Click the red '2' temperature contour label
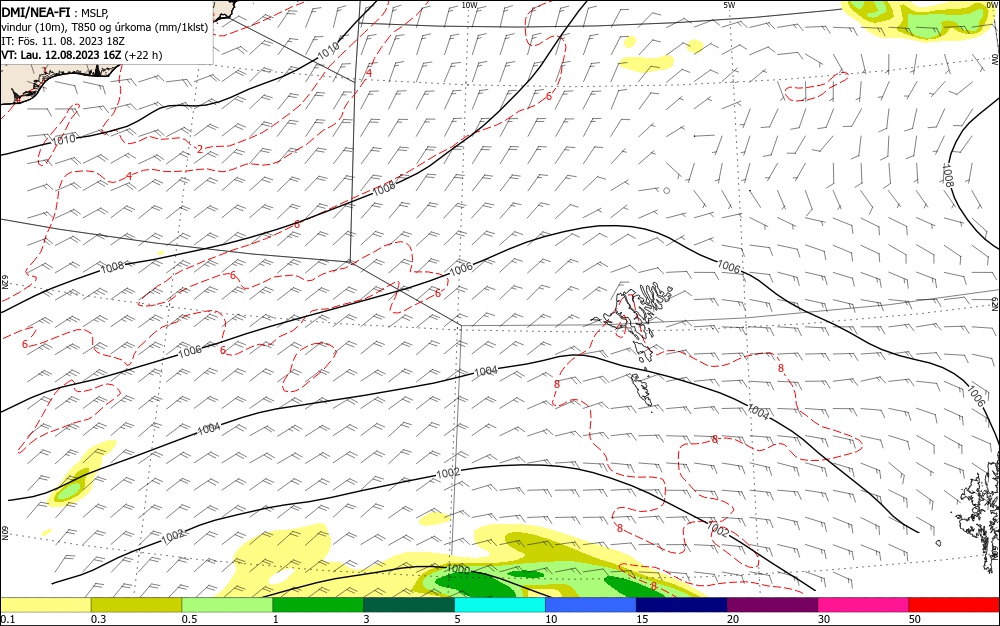Image resolution: width=1000 pixels, height=626 pixels. [x=200, y=149]
